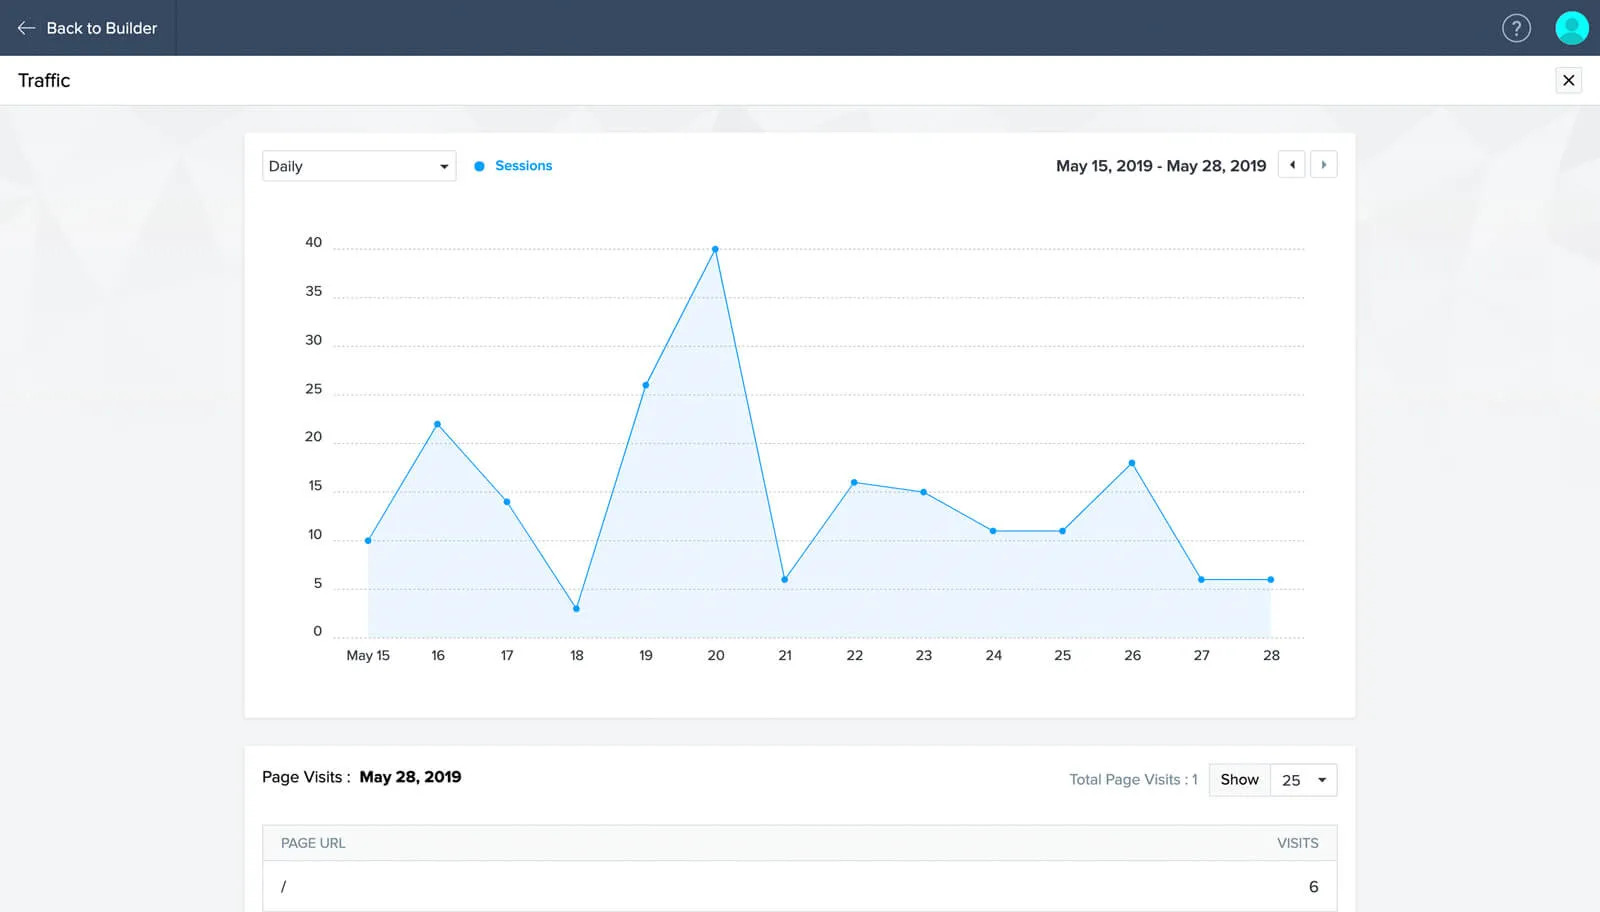Toggle the Sessions legend series

pyautogui.click(x=513, y=166)
